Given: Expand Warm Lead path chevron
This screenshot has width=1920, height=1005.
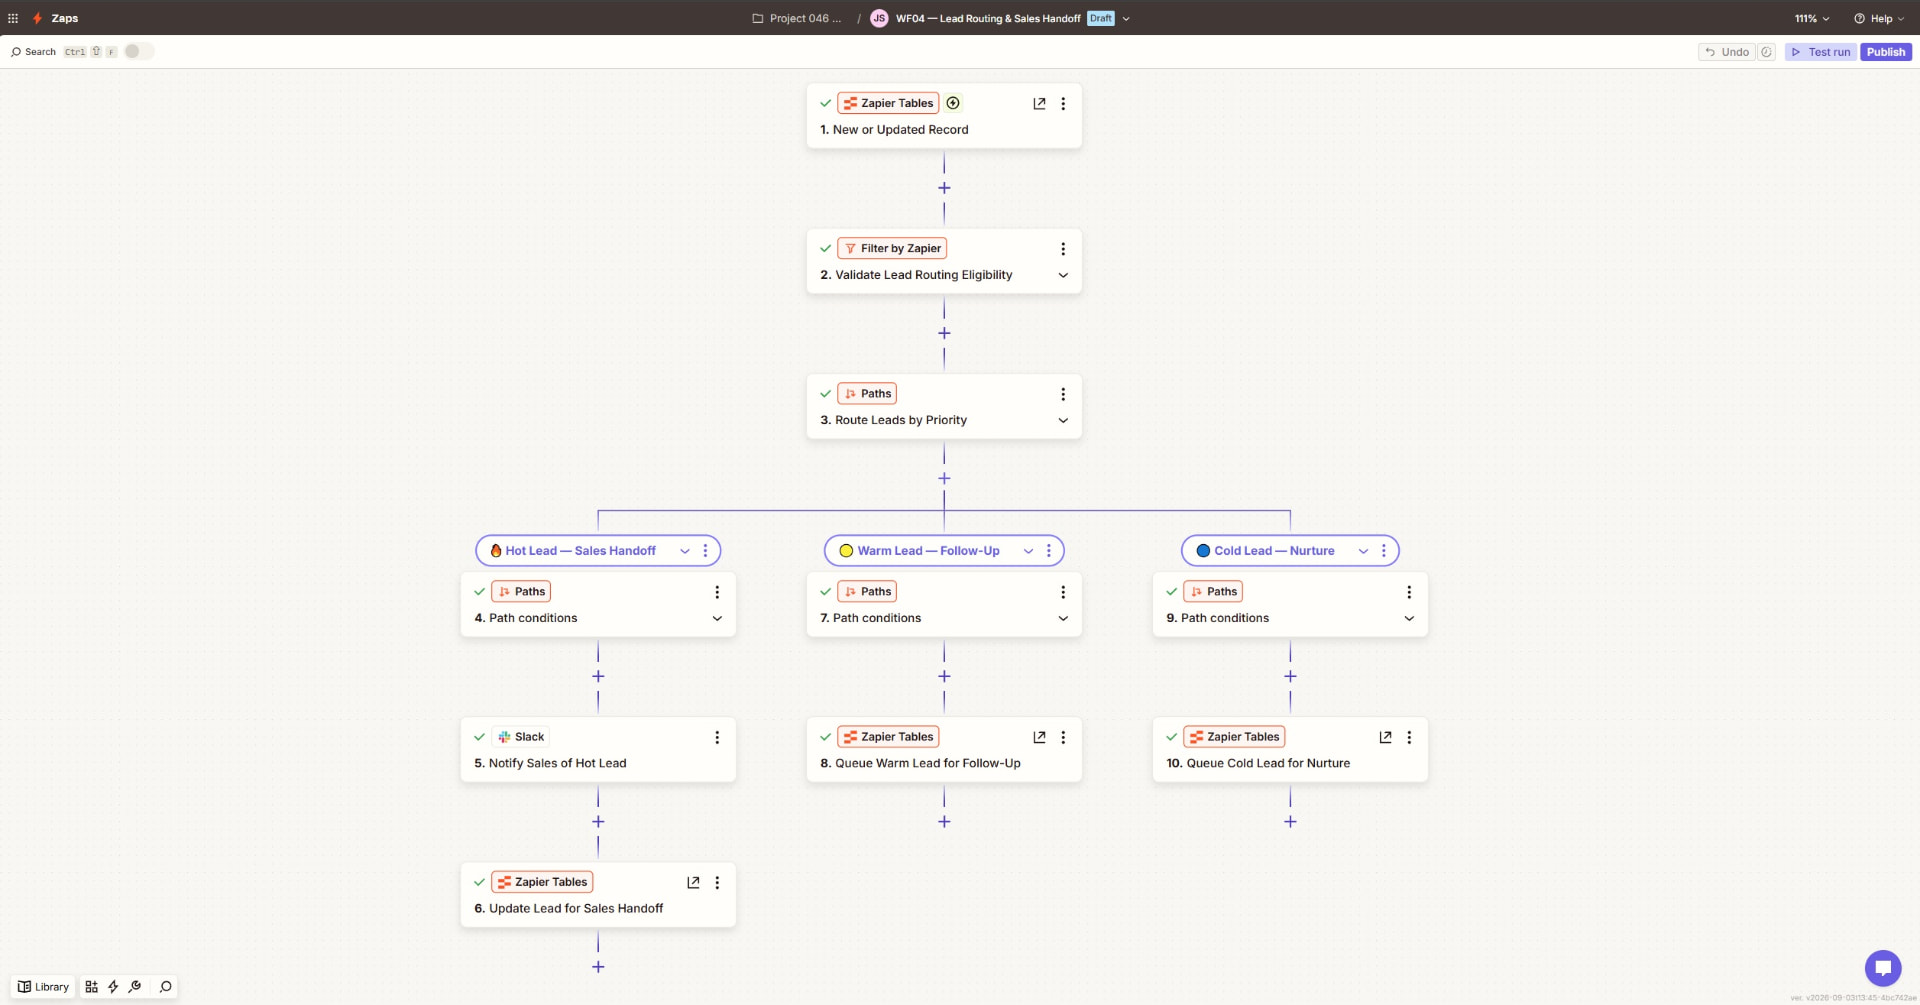Looking at the screenshot, I should click(x=1028, y=551).
